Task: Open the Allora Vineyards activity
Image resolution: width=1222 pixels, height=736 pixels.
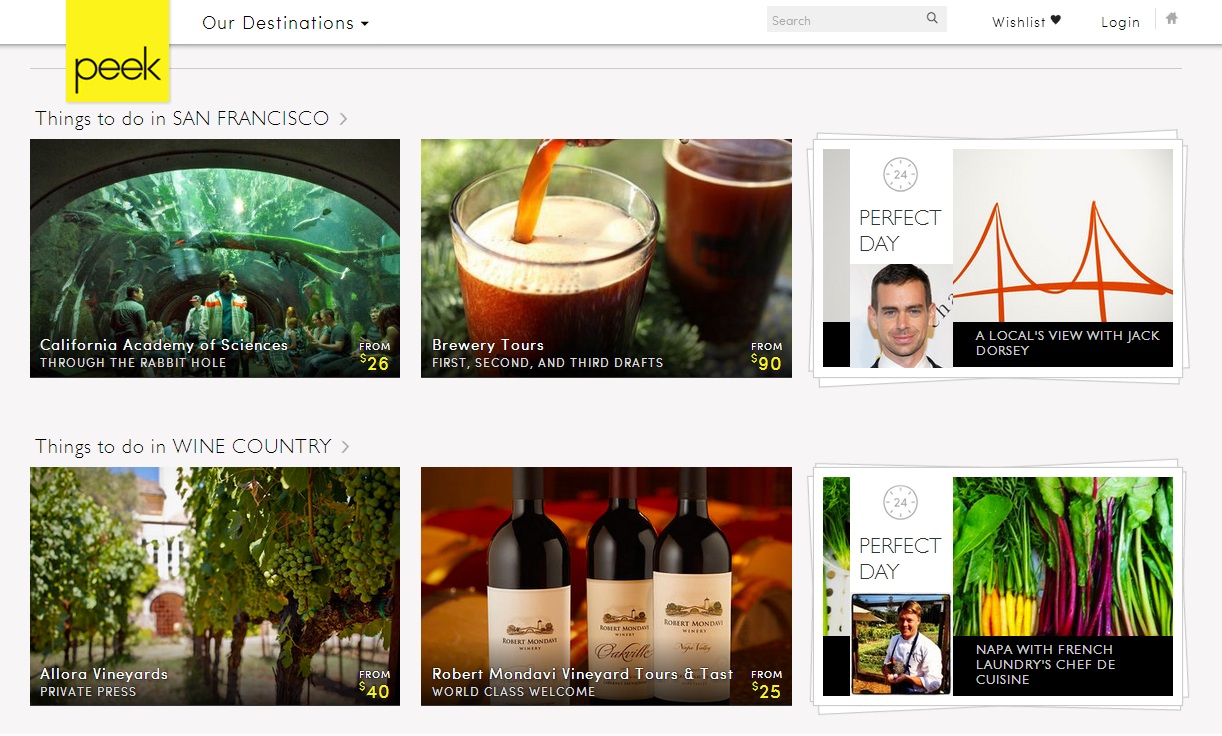Action: pyautogui.click(x=215, y=586)
